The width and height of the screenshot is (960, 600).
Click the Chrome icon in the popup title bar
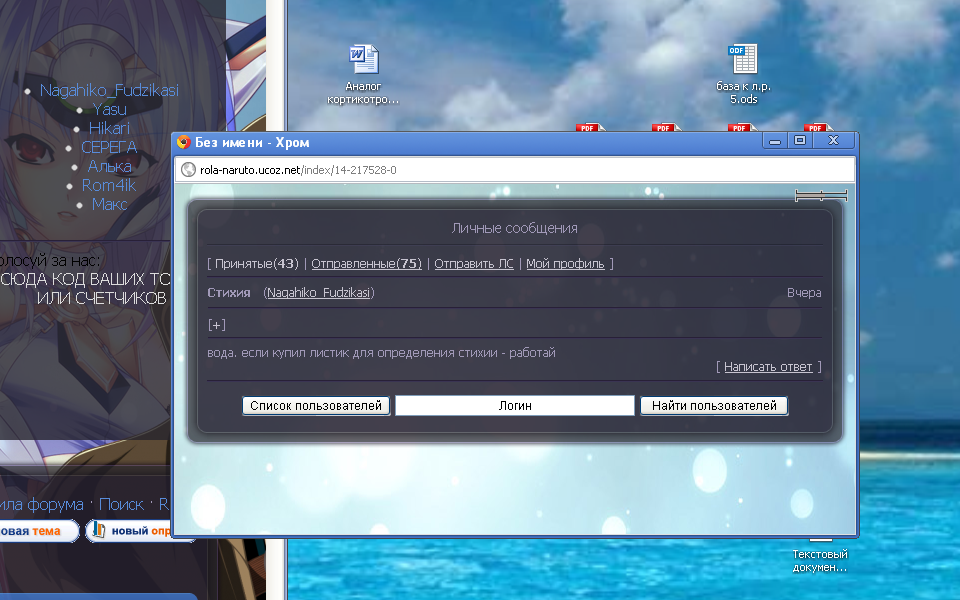[184, 143]
